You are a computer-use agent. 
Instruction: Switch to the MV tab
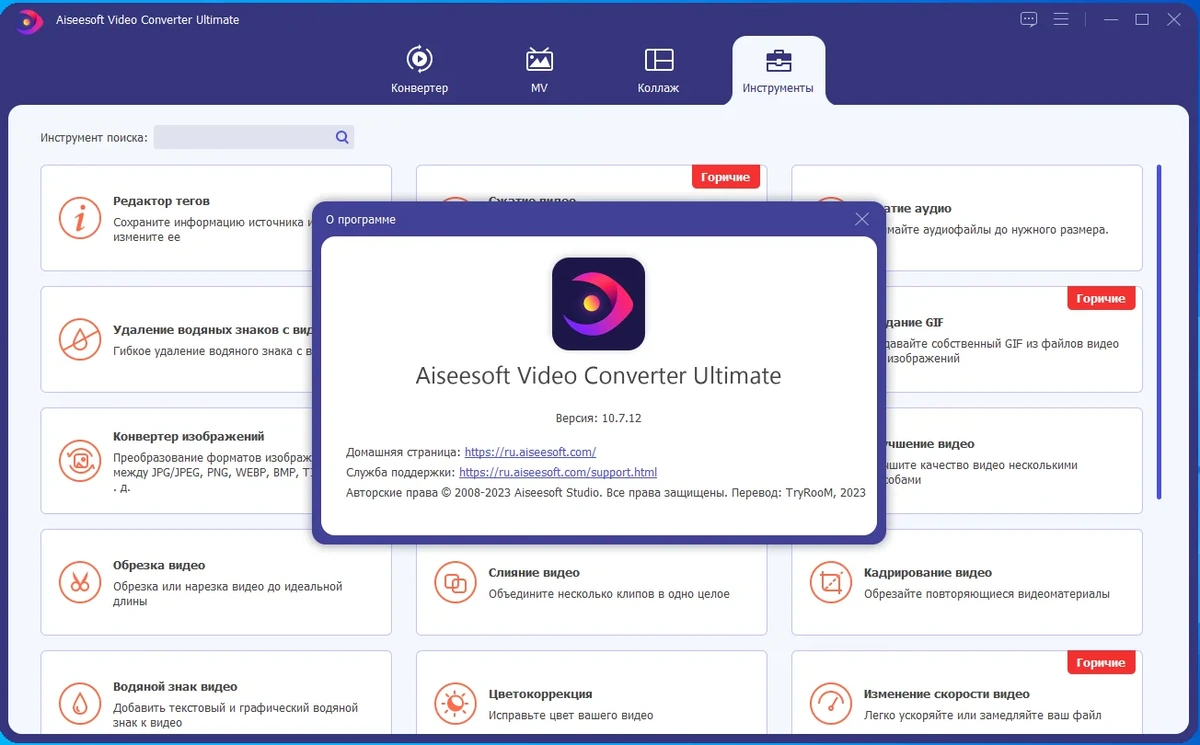click(539, 69)
